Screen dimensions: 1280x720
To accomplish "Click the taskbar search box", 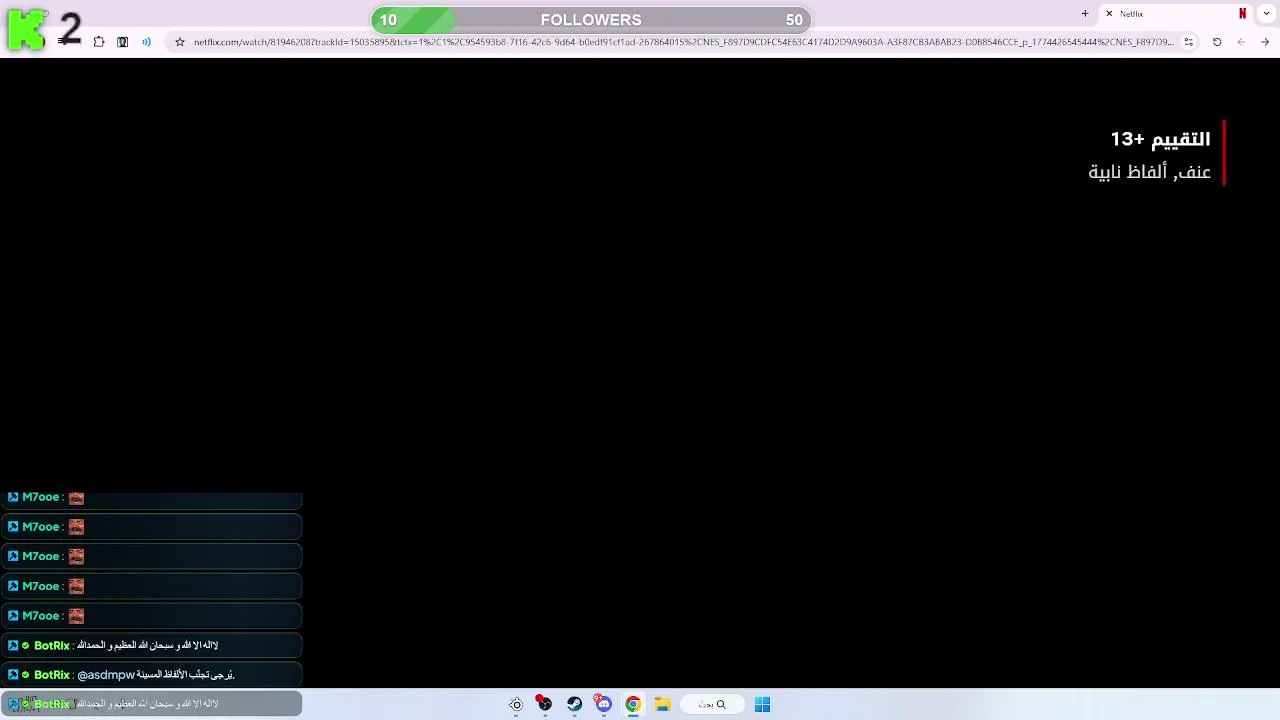I will click(711, 705).
